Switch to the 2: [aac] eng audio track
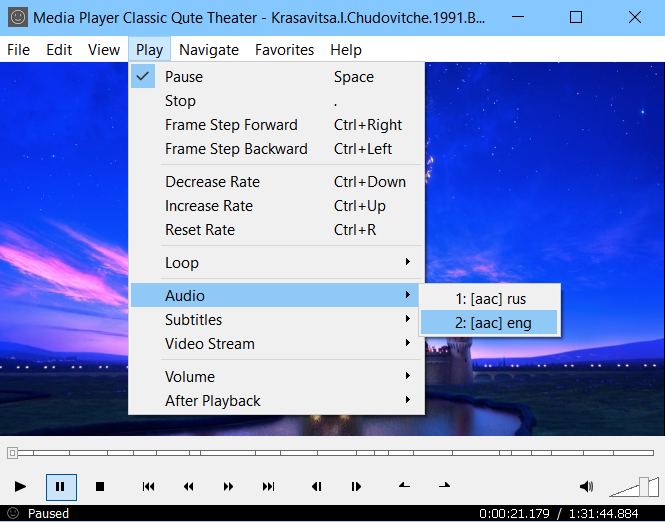Viewport: 665px width, 522px height. point(490,322)
